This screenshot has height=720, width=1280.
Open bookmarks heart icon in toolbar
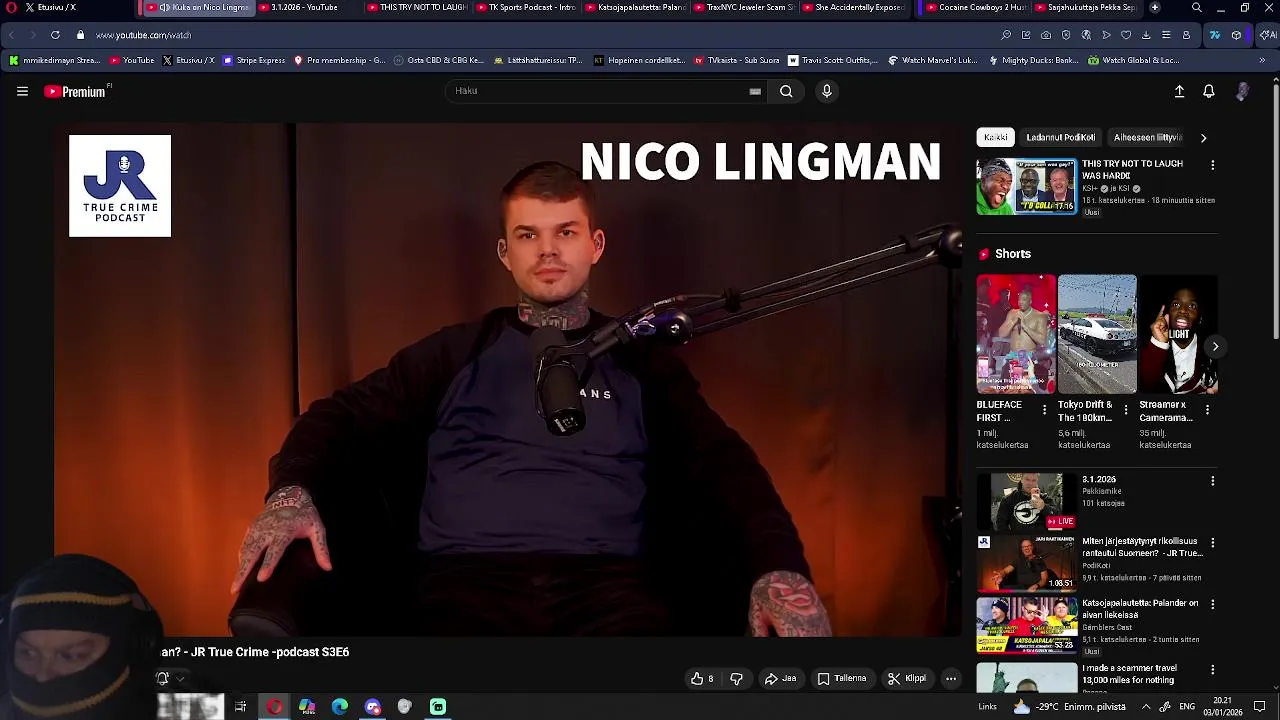tap(1126, 35)
